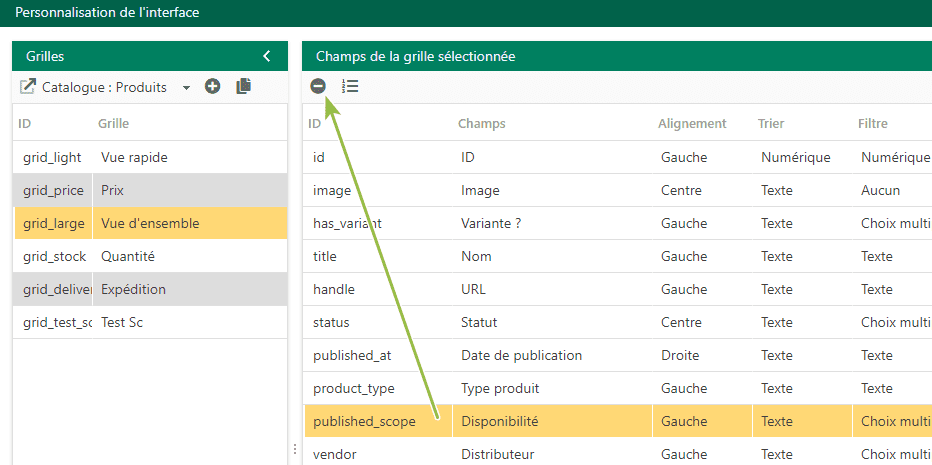Click the duplicate grid copy icon
The height and width of the screenshot is (465, 932).
pos(244,87)
